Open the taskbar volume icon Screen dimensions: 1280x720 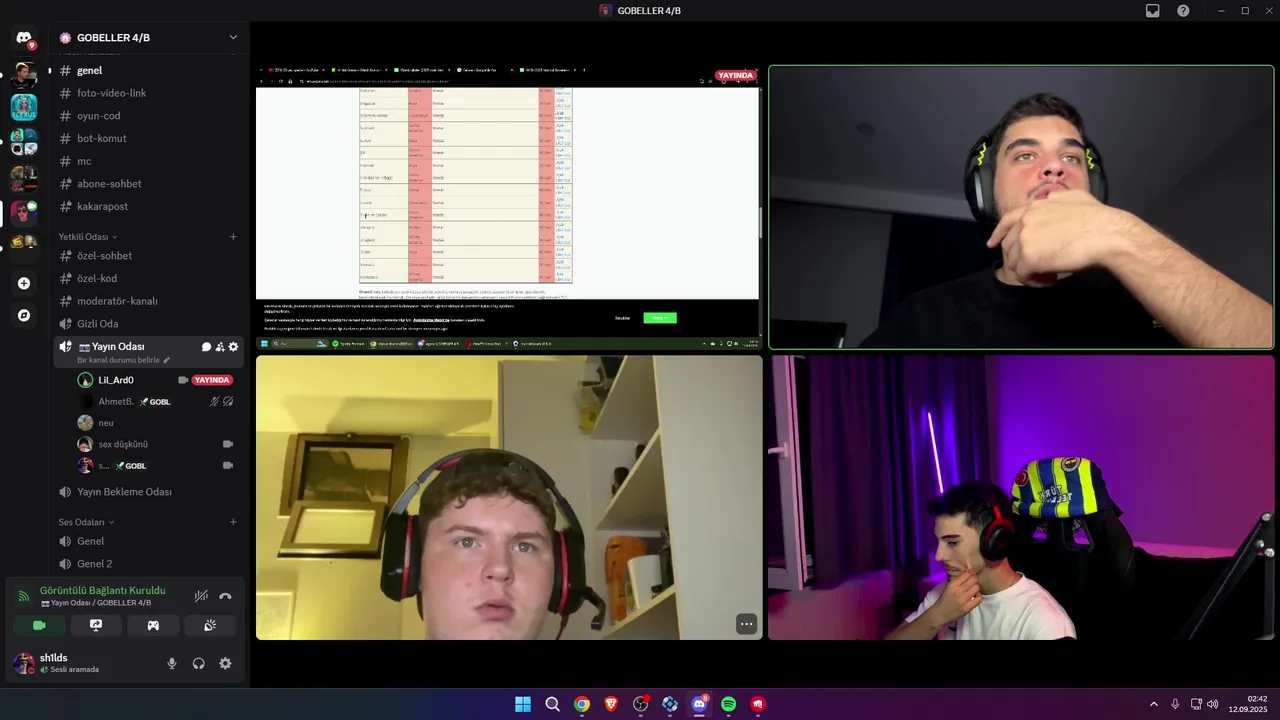pyautogui.click(x=1213, y=704)
